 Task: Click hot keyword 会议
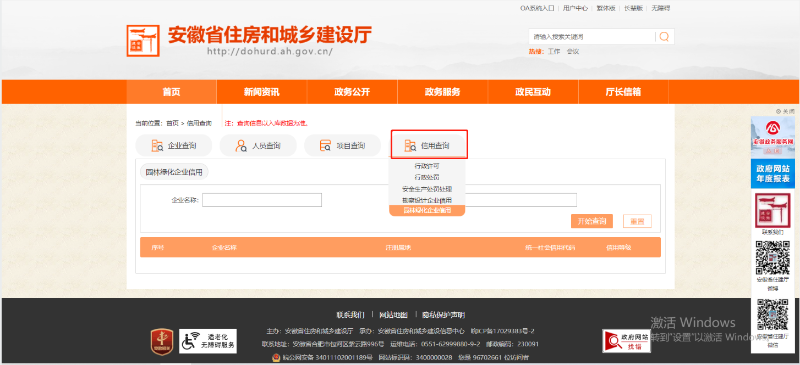coord(572,52)
